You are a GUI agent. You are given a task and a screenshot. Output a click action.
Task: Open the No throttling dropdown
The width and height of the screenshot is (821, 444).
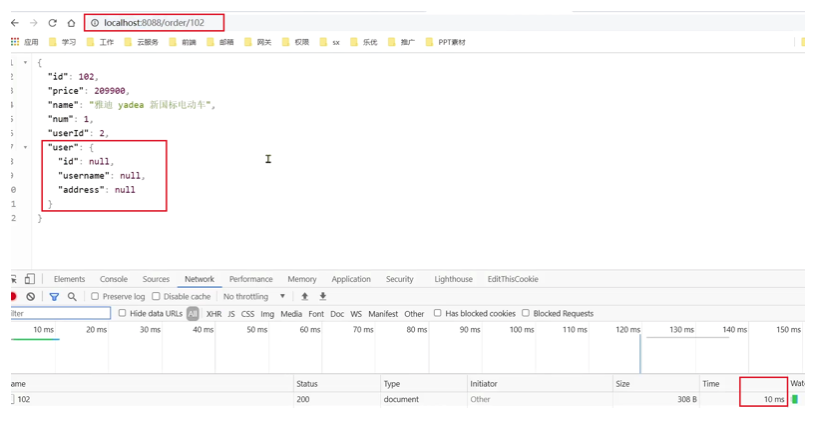254,296
